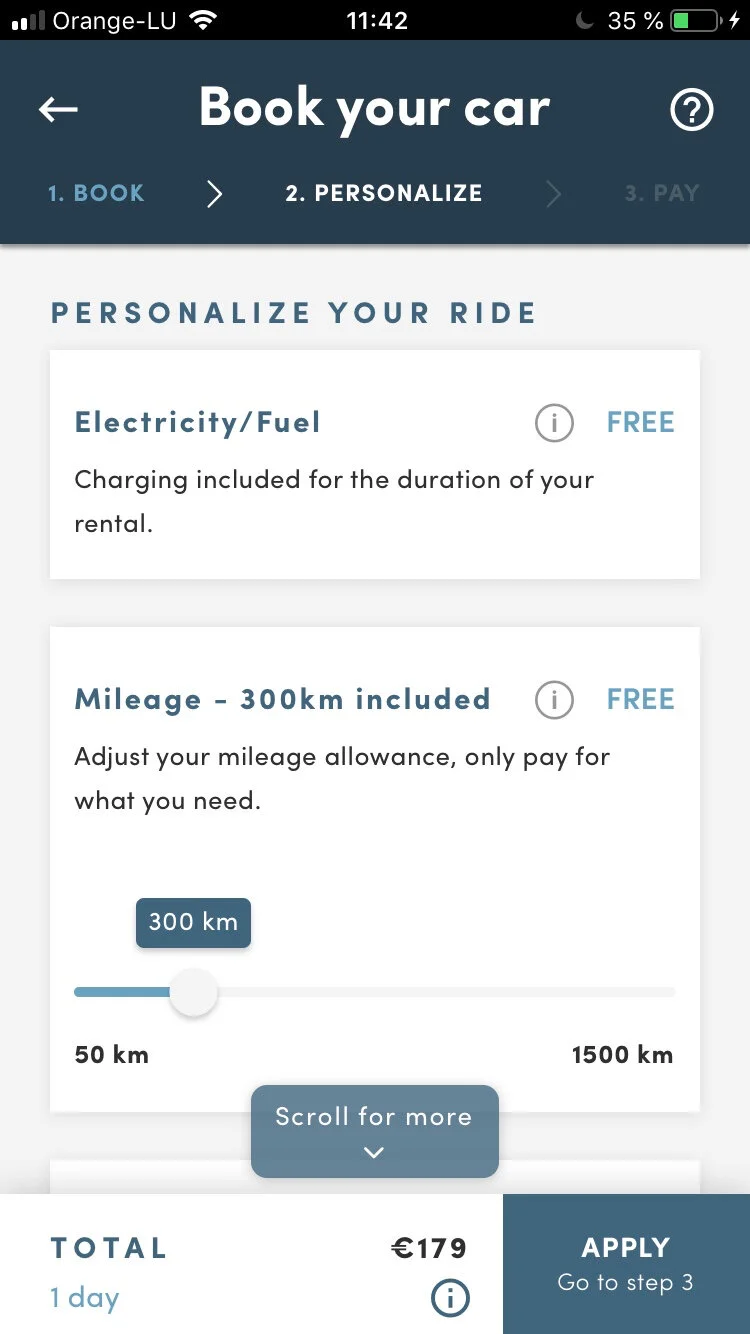Tap the 300 km slider tooltip
The image size is (750, 1334).
tap(193, 922)
